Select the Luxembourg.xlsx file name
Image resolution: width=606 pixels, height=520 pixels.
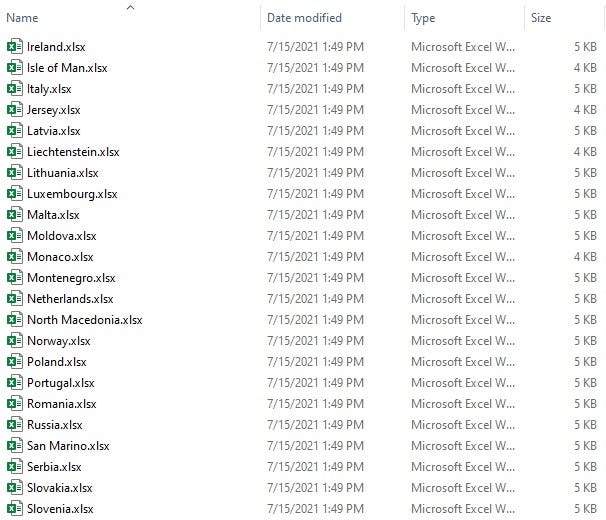pos(72,194)
